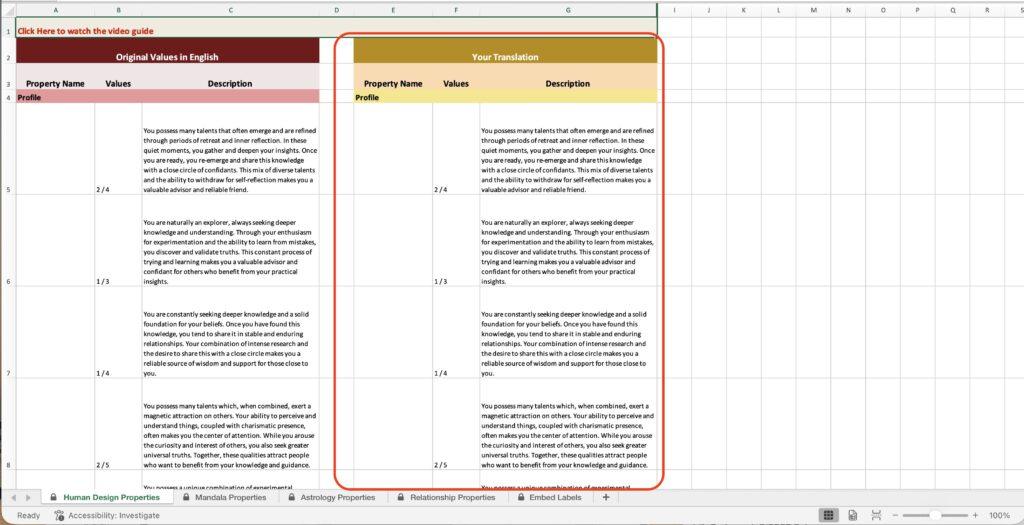Click the 'Your Translation' header cell

[505, 57]
